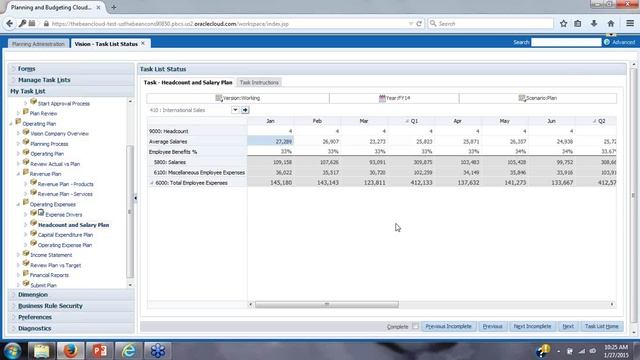
Task: Open the browser hamburger menu
Action: pos(630,24)
